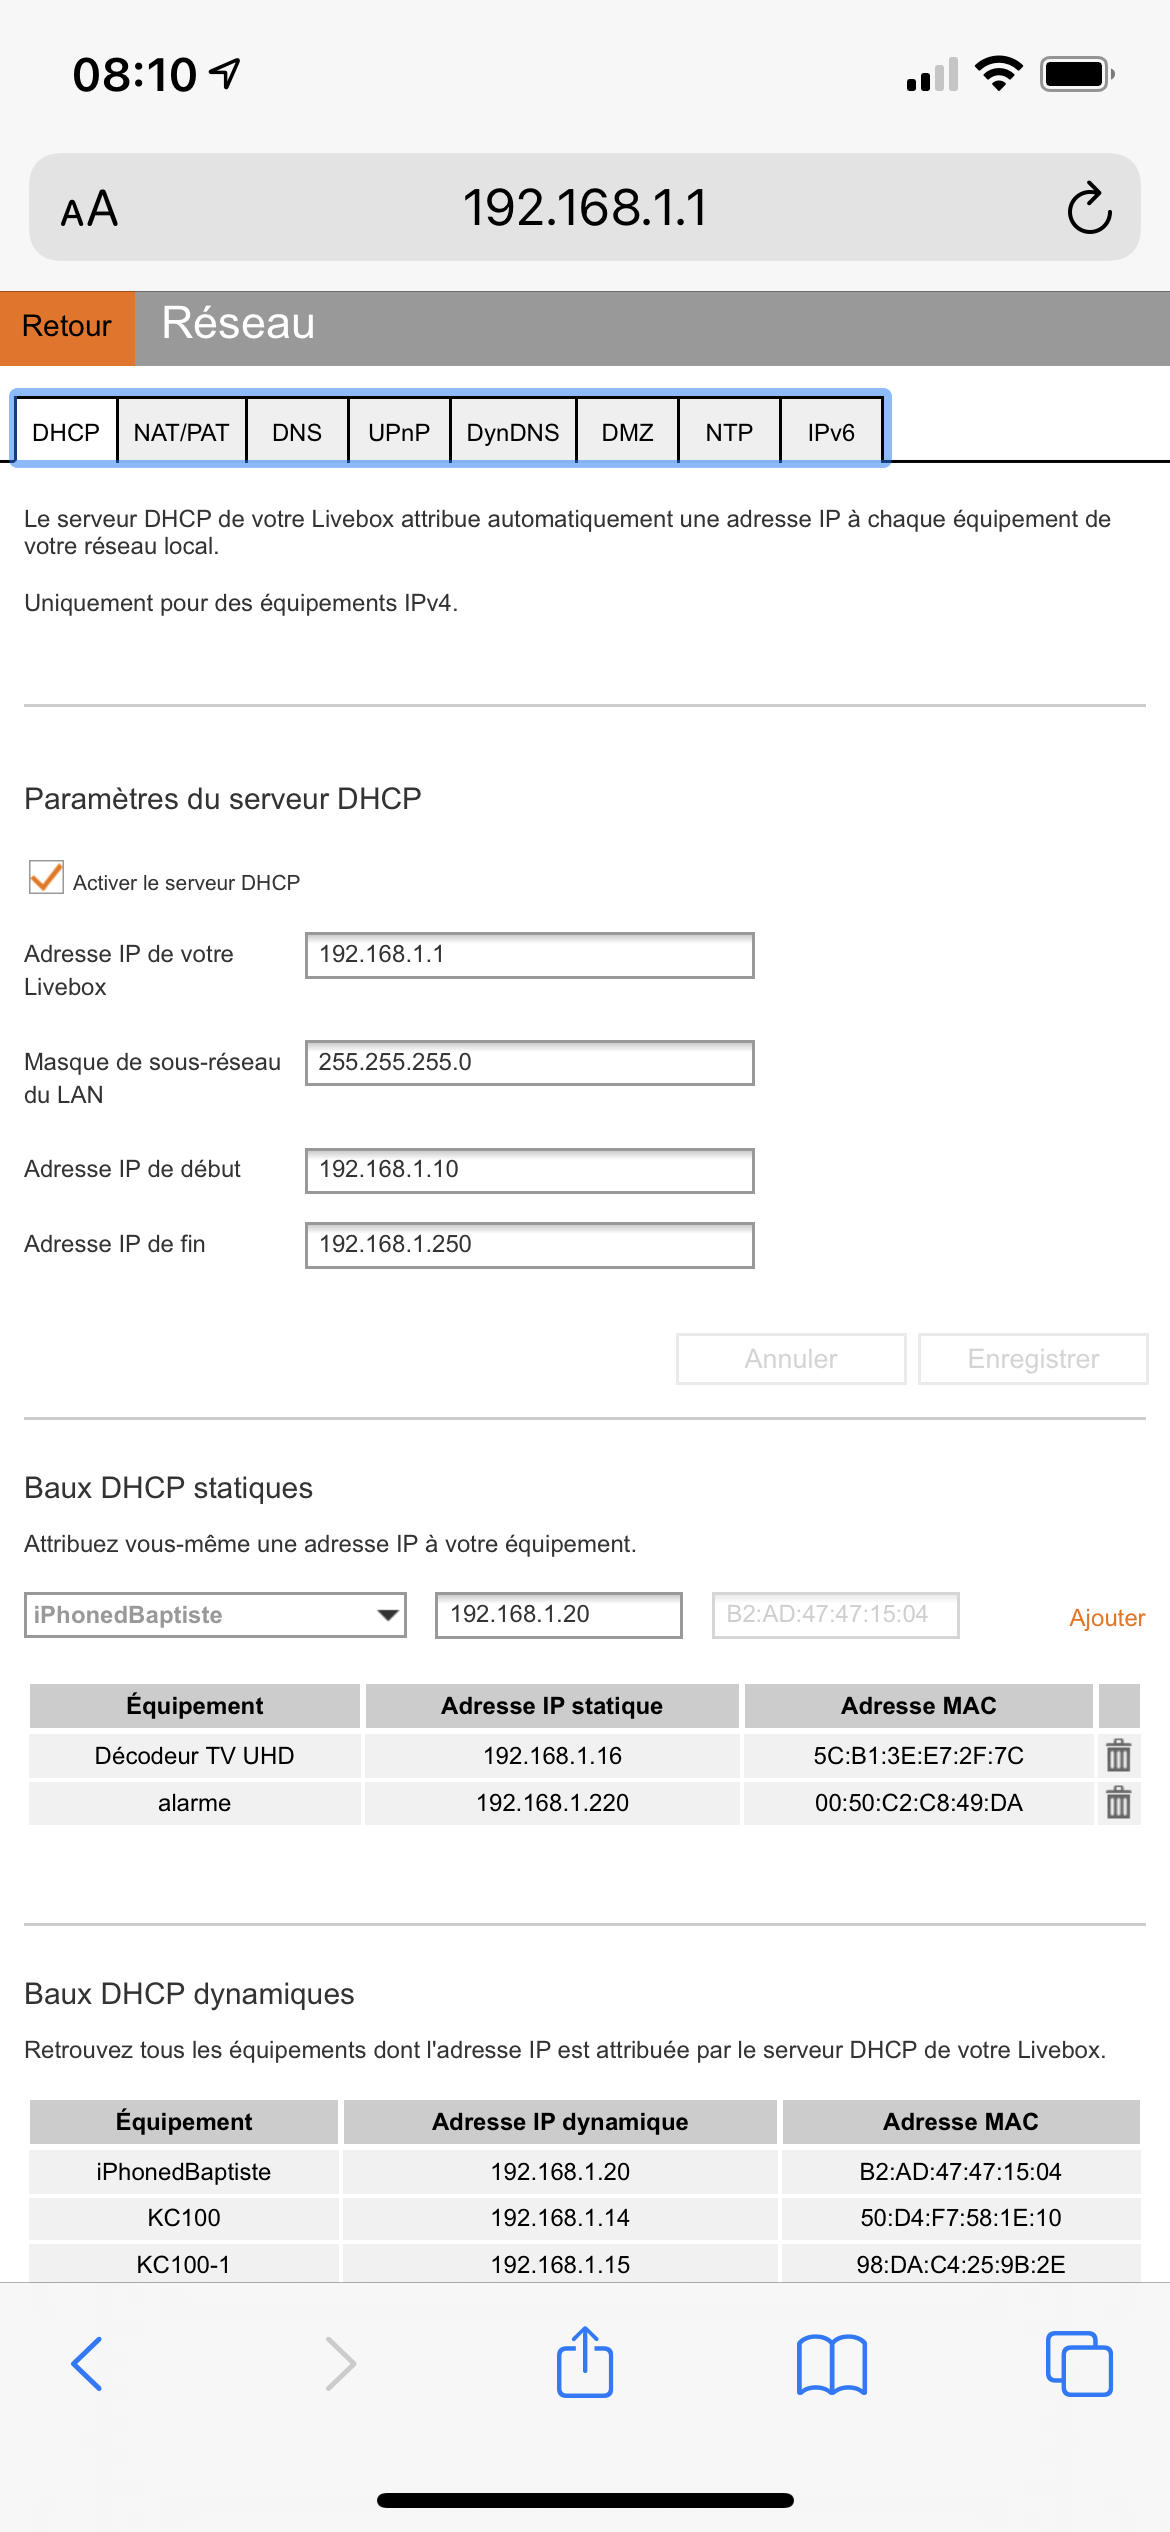Delete the Décodeur TV UHD static lease

(x=1118, y=1756)
